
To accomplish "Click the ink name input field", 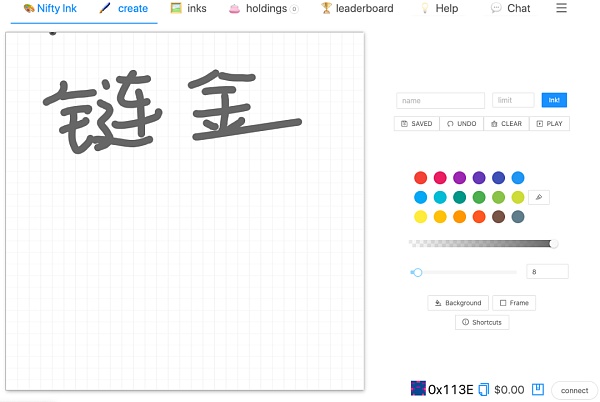I will point(440,100).
